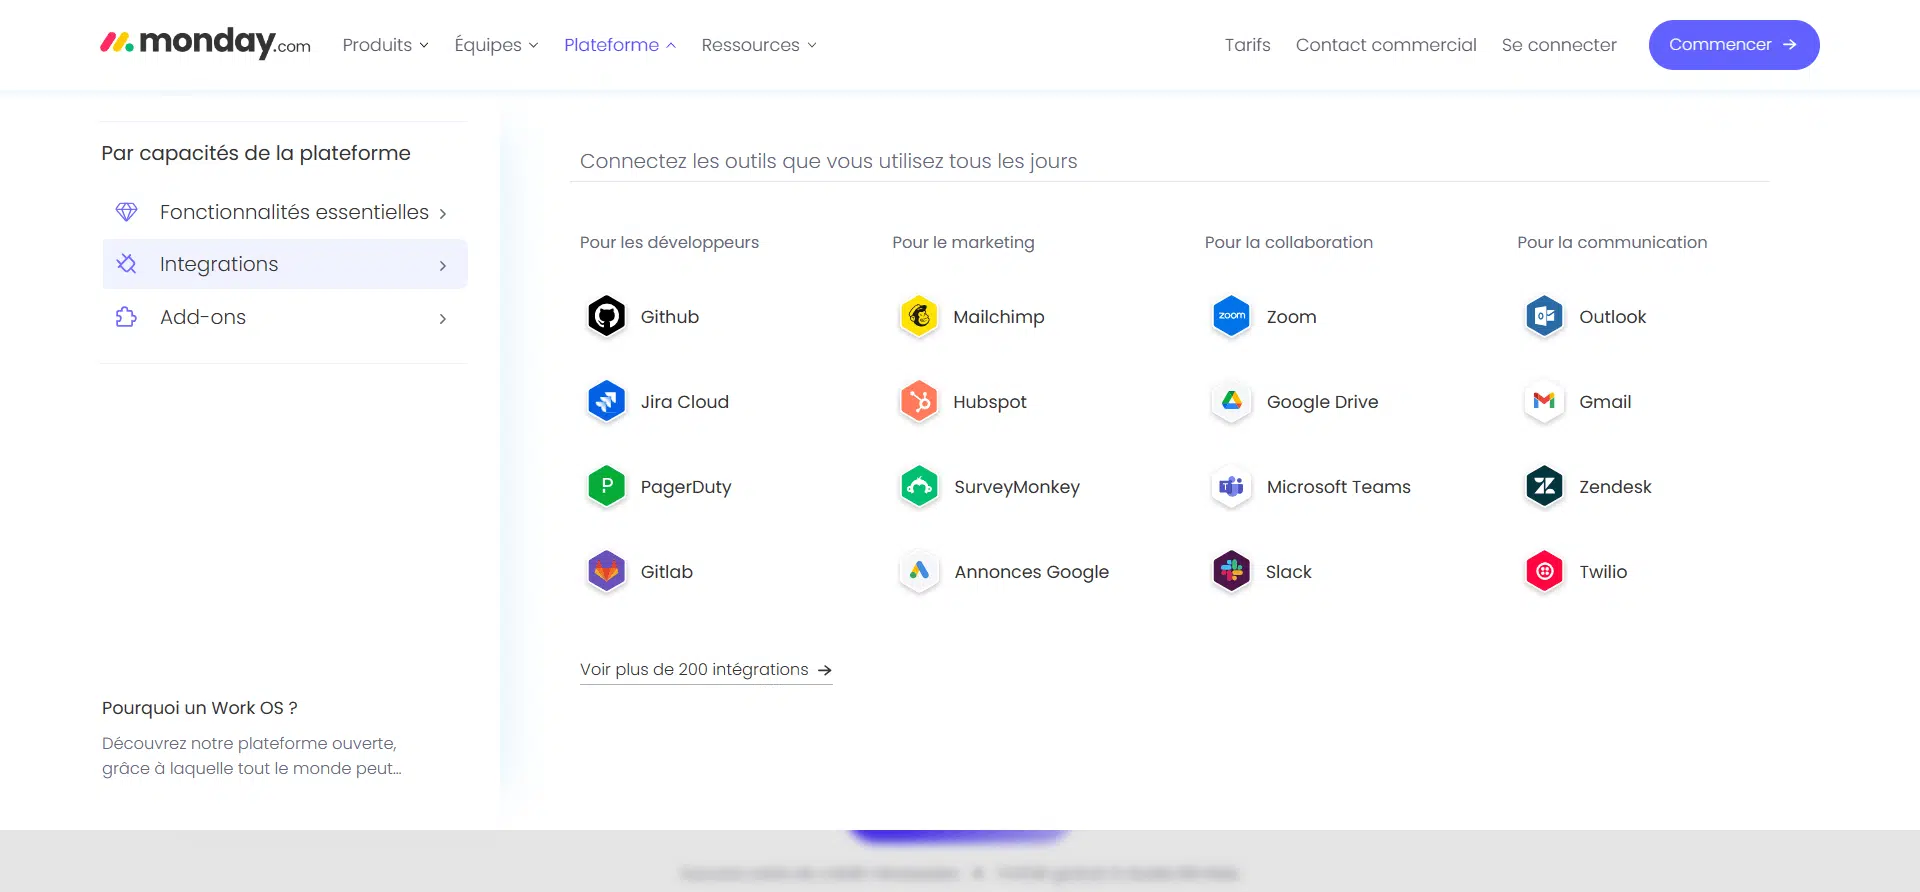Click the Zendesk icon
The height and width of the screenshot is (892, 1920).
pyautogui.click(x=1544, y=487)
